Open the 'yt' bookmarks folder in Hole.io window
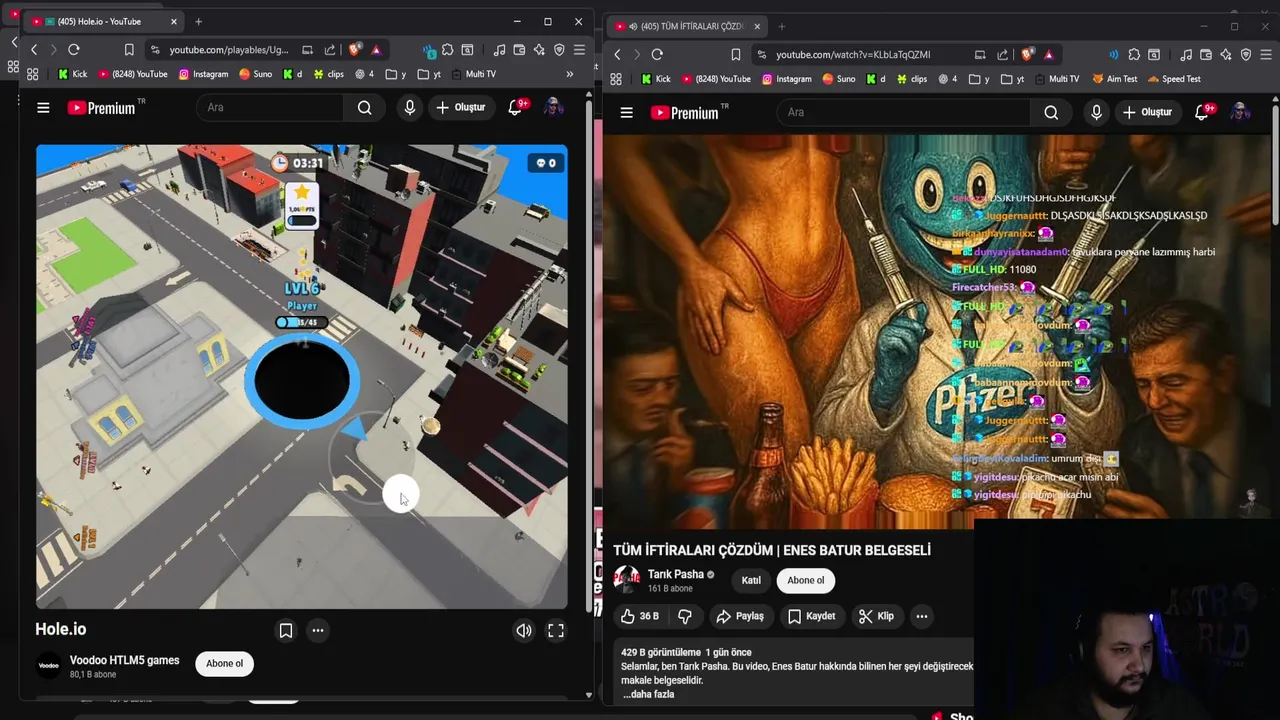 click(x=429, y=74)
